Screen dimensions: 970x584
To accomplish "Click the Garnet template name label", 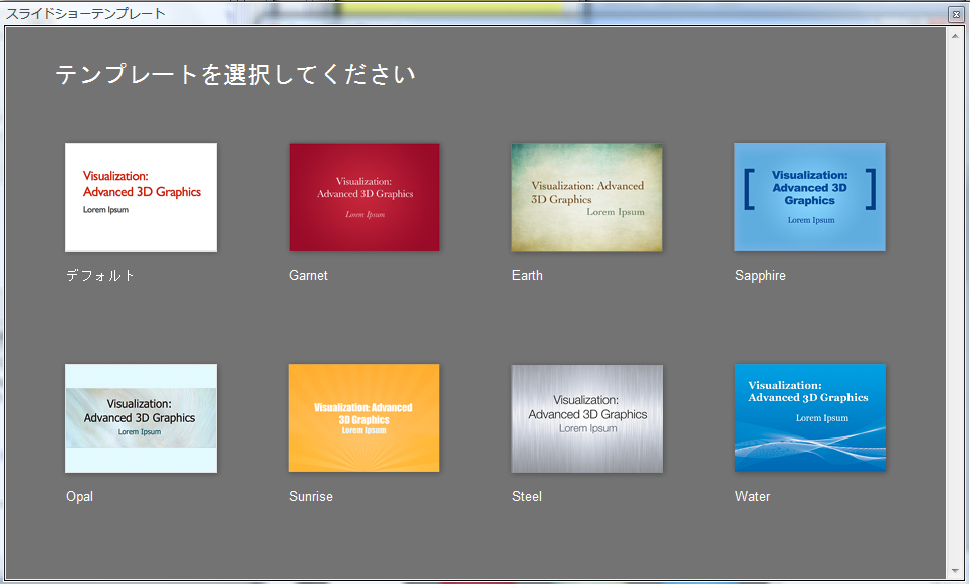I will point(308,275).
